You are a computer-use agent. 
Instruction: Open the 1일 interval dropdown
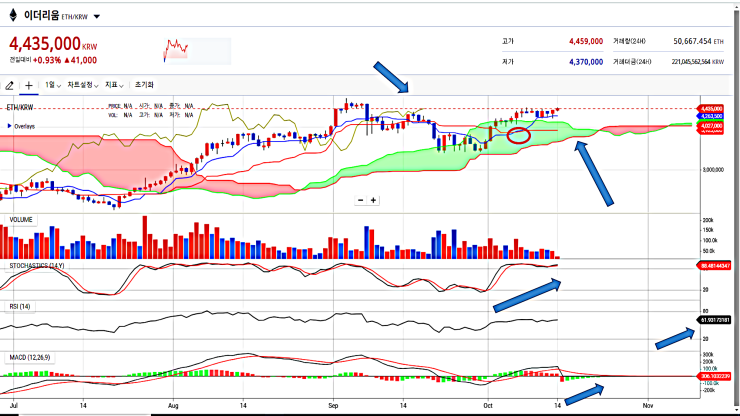(x=53, y=85)
